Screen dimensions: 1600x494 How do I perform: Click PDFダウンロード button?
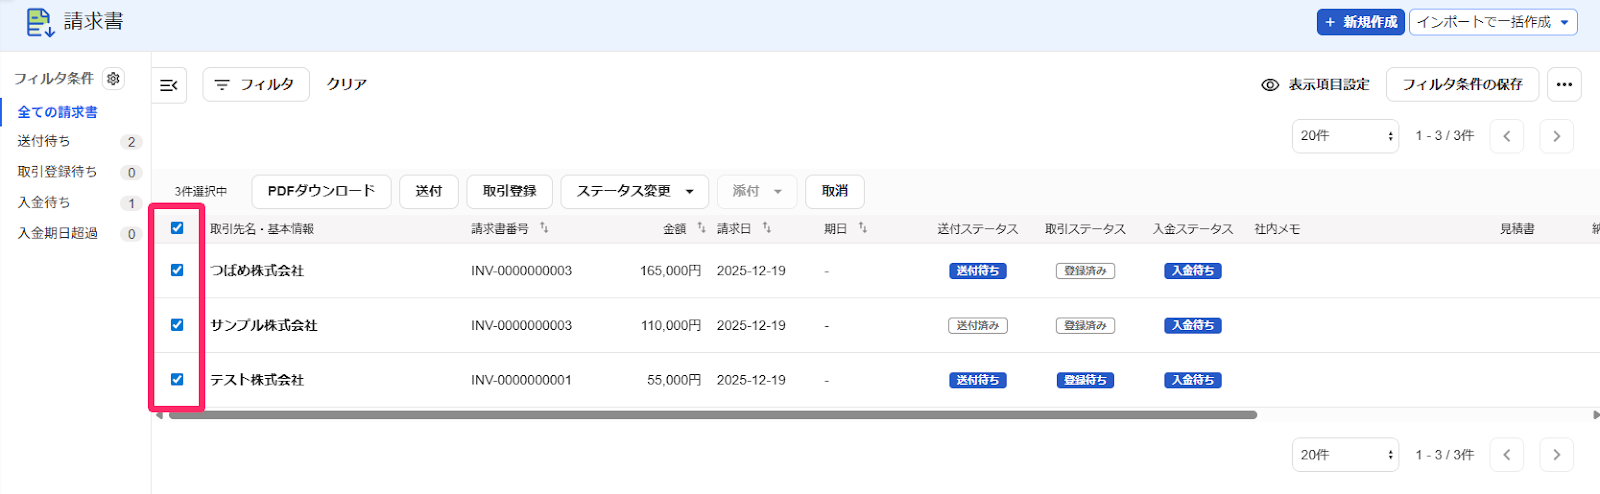tap(322, 191)
